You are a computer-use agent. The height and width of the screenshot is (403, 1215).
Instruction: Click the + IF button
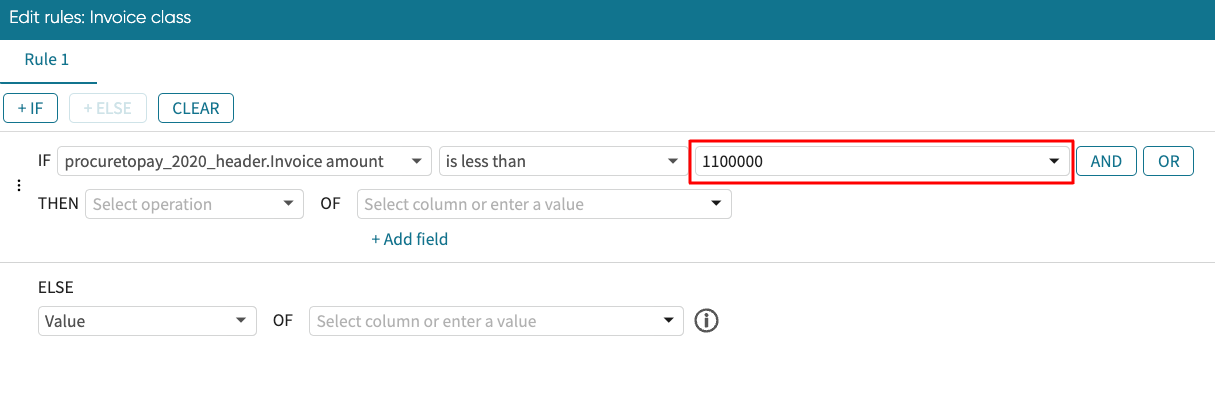(31, 108)
